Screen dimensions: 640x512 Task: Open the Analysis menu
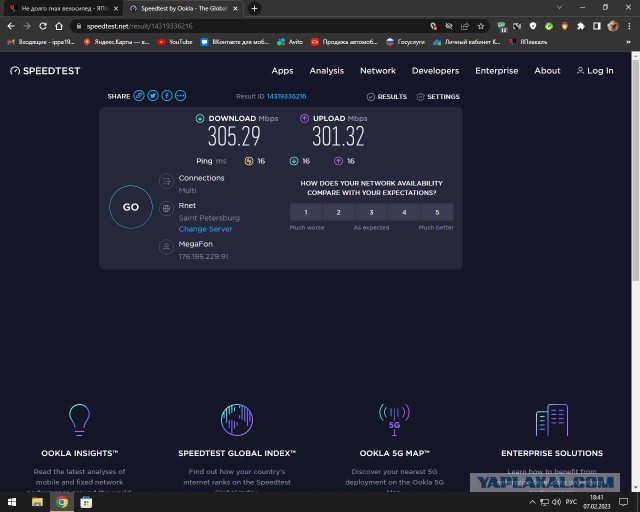(327, 71)
